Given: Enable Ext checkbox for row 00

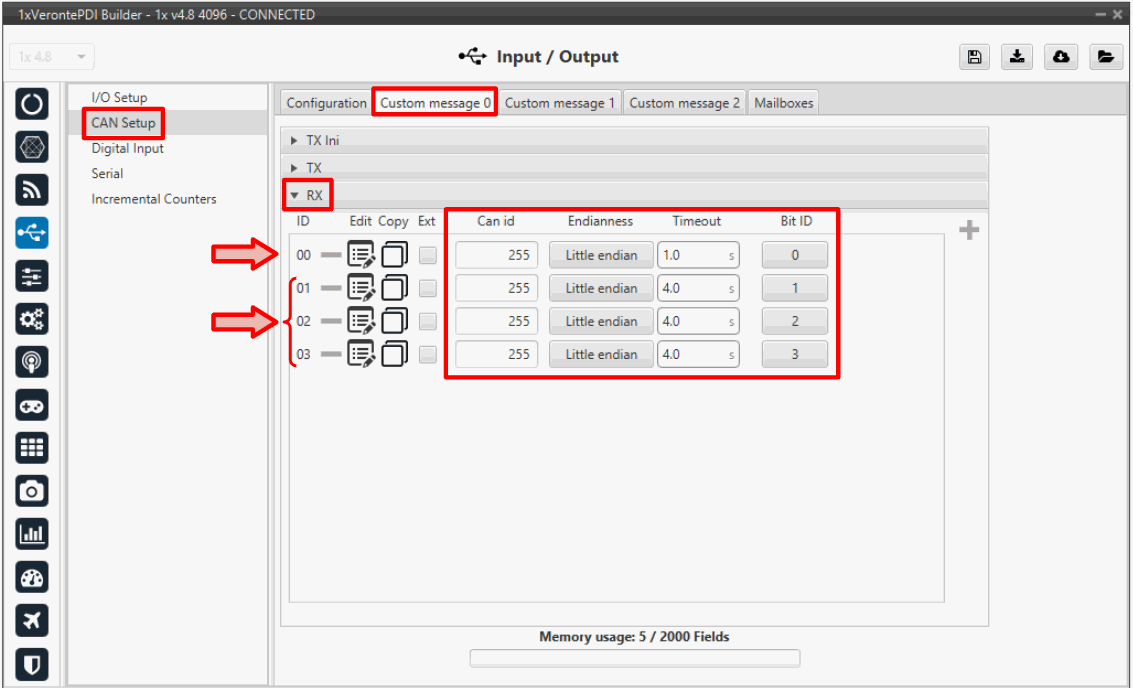Looking at the screenshot, I should pyautogui.click(x=428, y=255).
